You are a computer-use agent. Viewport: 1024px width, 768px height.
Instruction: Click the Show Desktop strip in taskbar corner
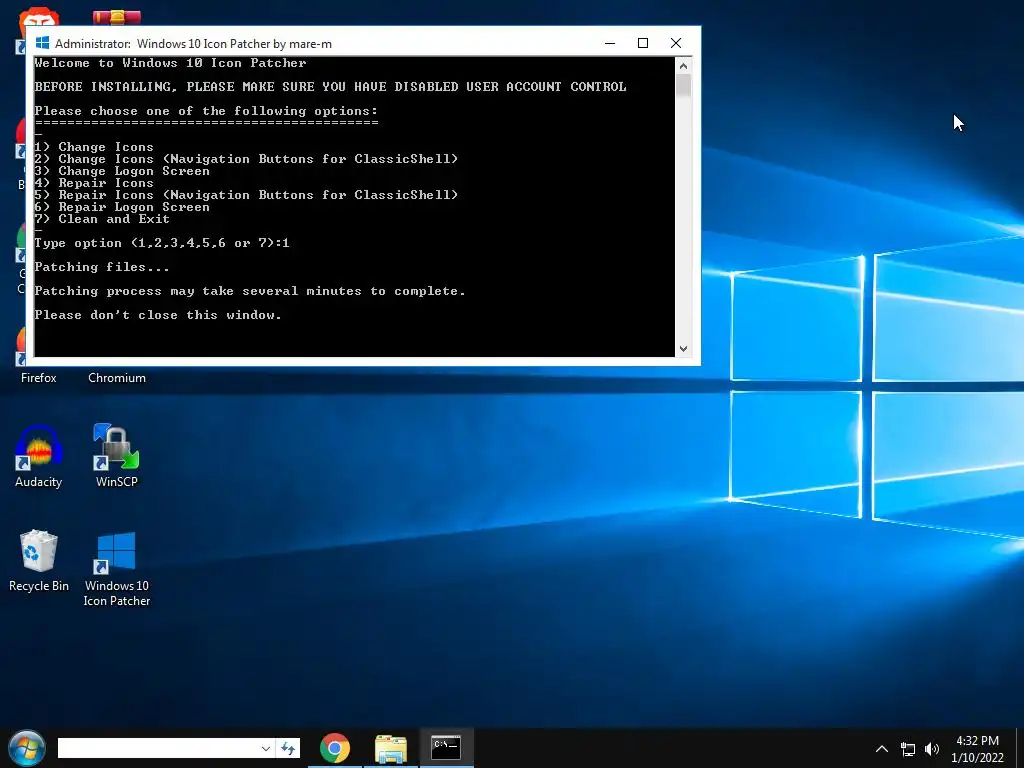tap(1020, 748)
